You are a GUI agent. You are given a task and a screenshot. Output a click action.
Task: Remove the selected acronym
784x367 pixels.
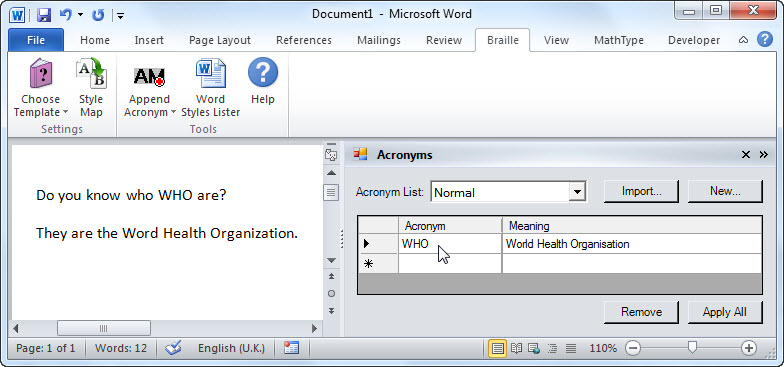point(642,312)
